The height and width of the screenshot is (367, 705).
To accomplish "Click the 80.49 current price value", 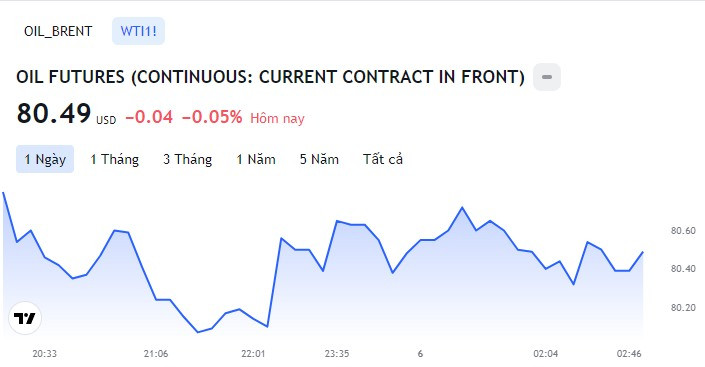I will click(x=54, y=113).
